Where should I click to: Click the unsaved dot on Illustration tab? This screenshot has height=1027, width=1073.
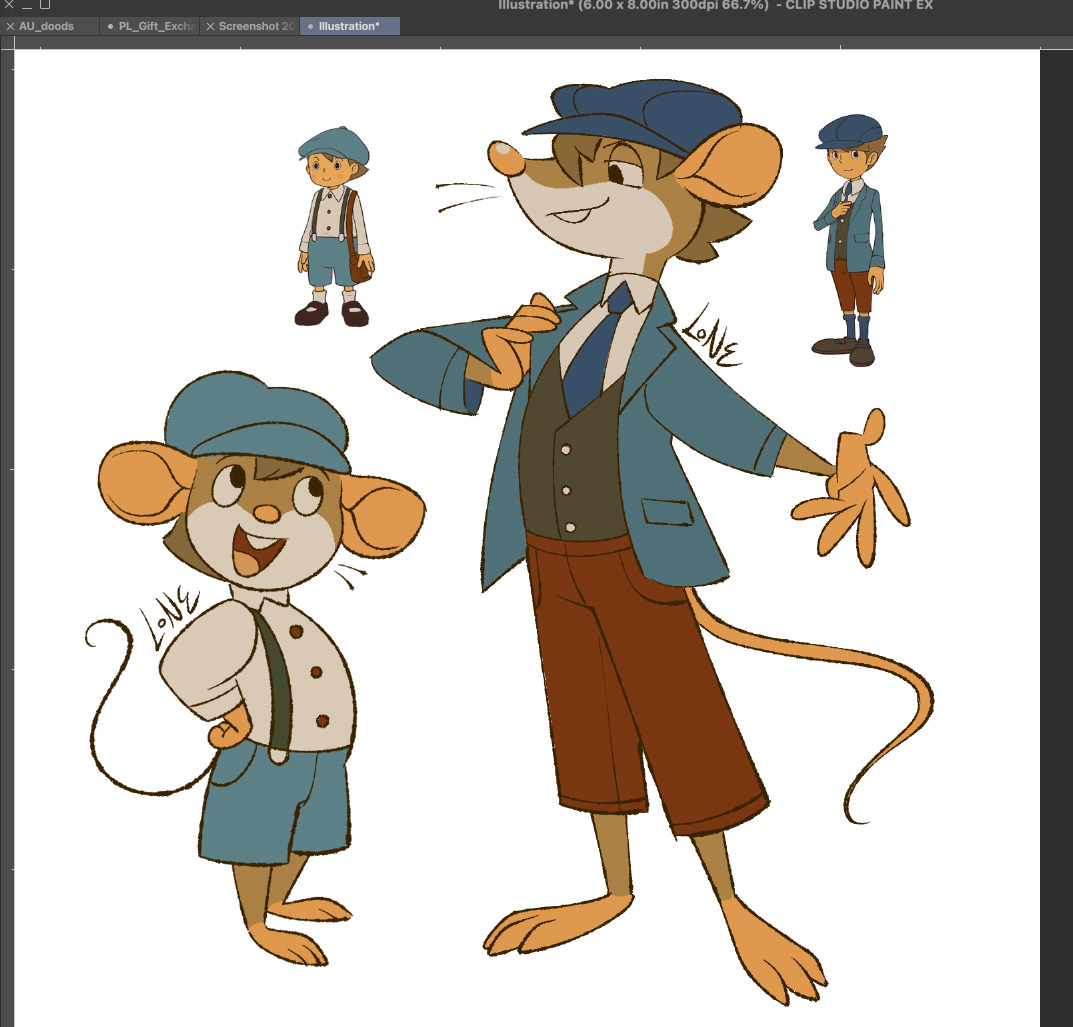tap(310, 26)
